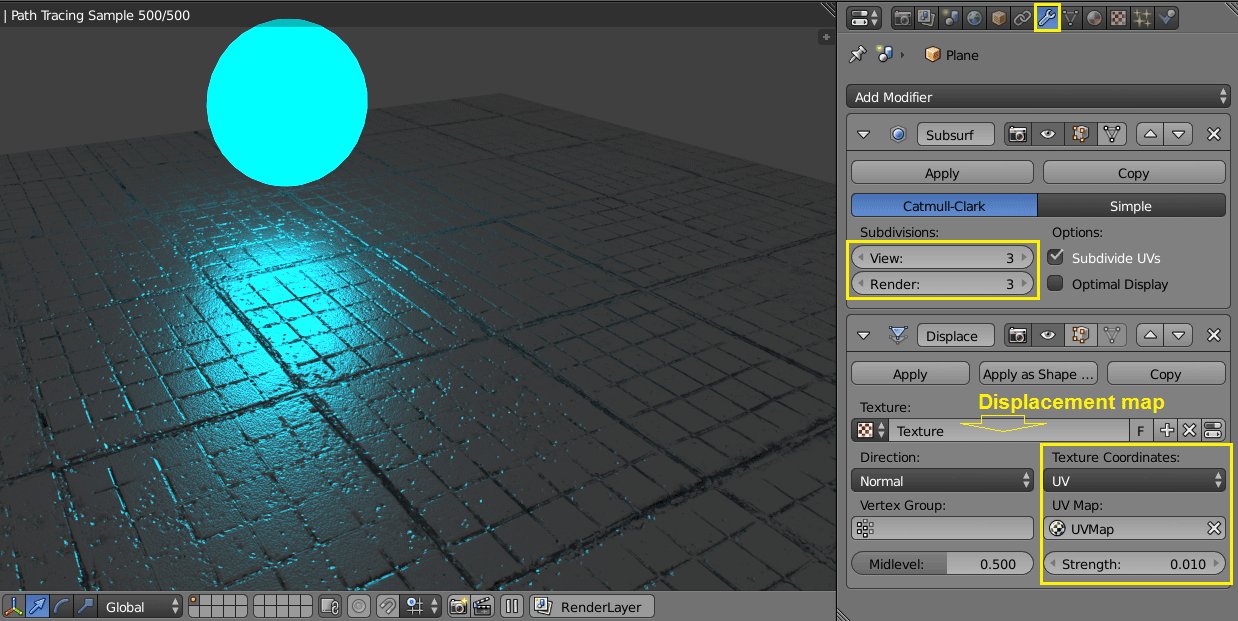Click the Midlevel slider
This screenshot has width=1238, height=621.
pos(942,564)
